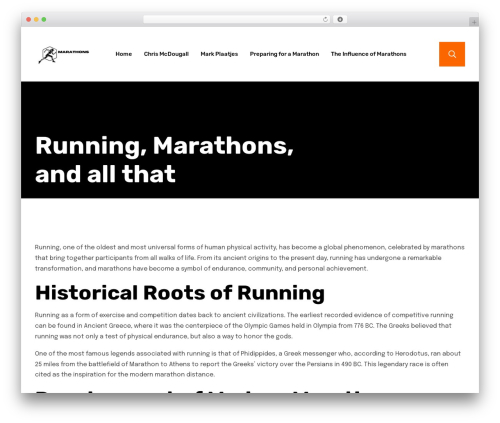Open the Home menu item
Screen dimensions: 500x423
click(124, 54)
